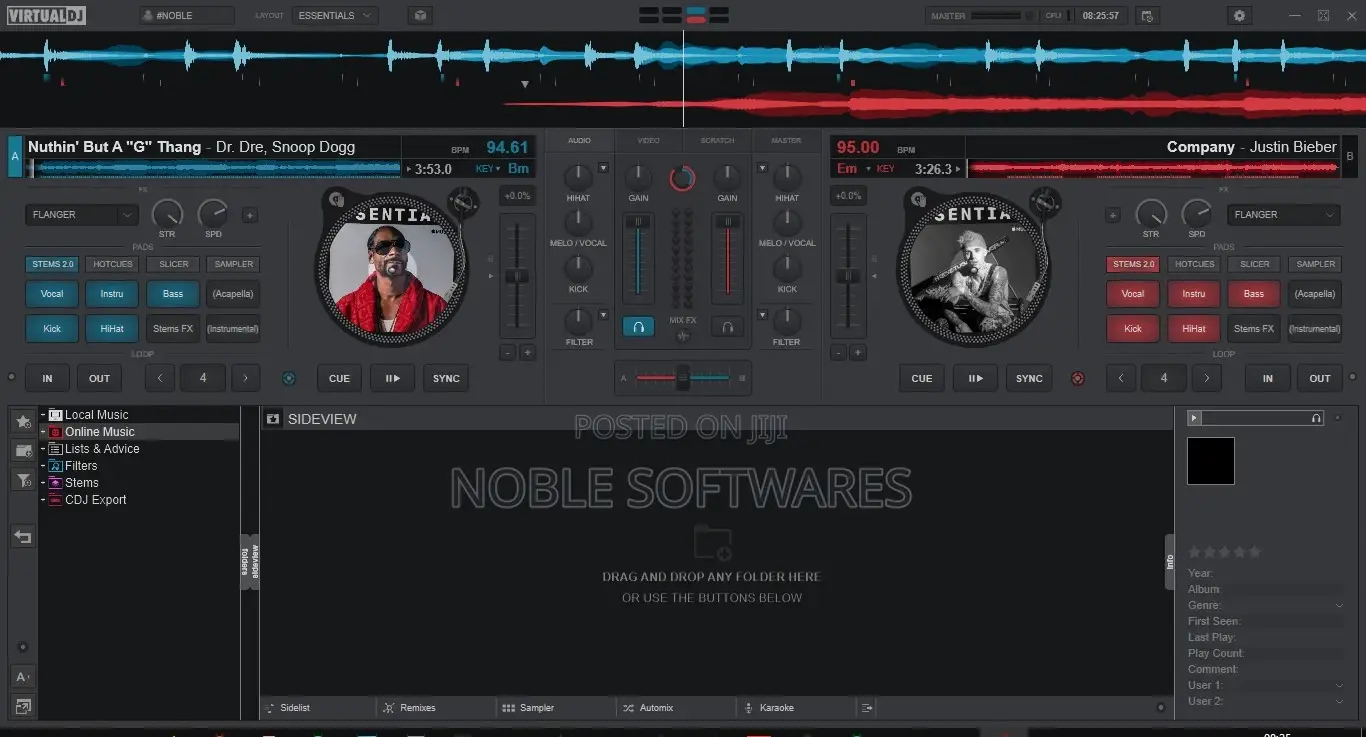Click the blue loop record circle on deck A

tap(289, 378)
